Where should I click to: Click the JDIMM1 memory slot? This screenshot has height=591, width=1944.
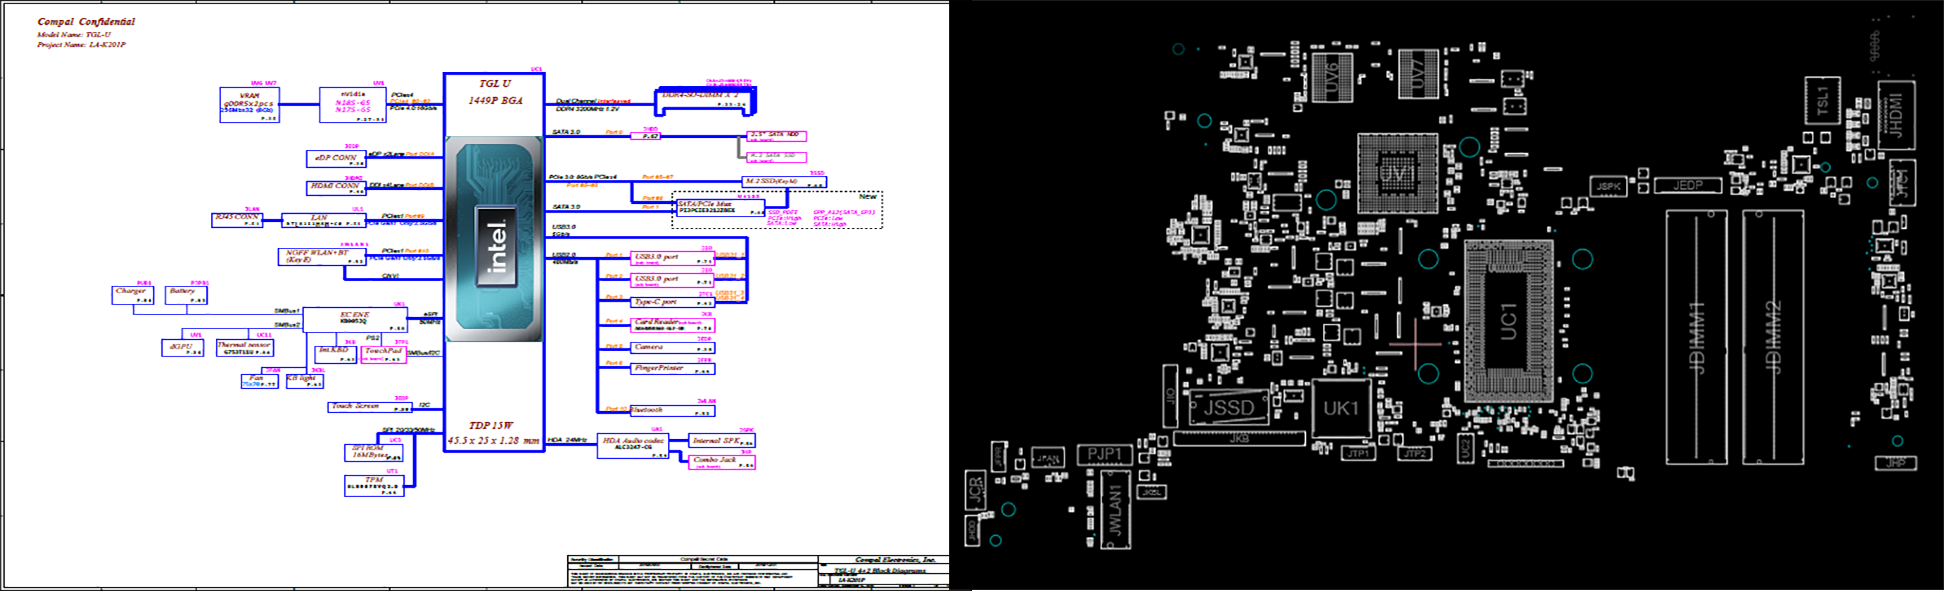coord(1696,338)
